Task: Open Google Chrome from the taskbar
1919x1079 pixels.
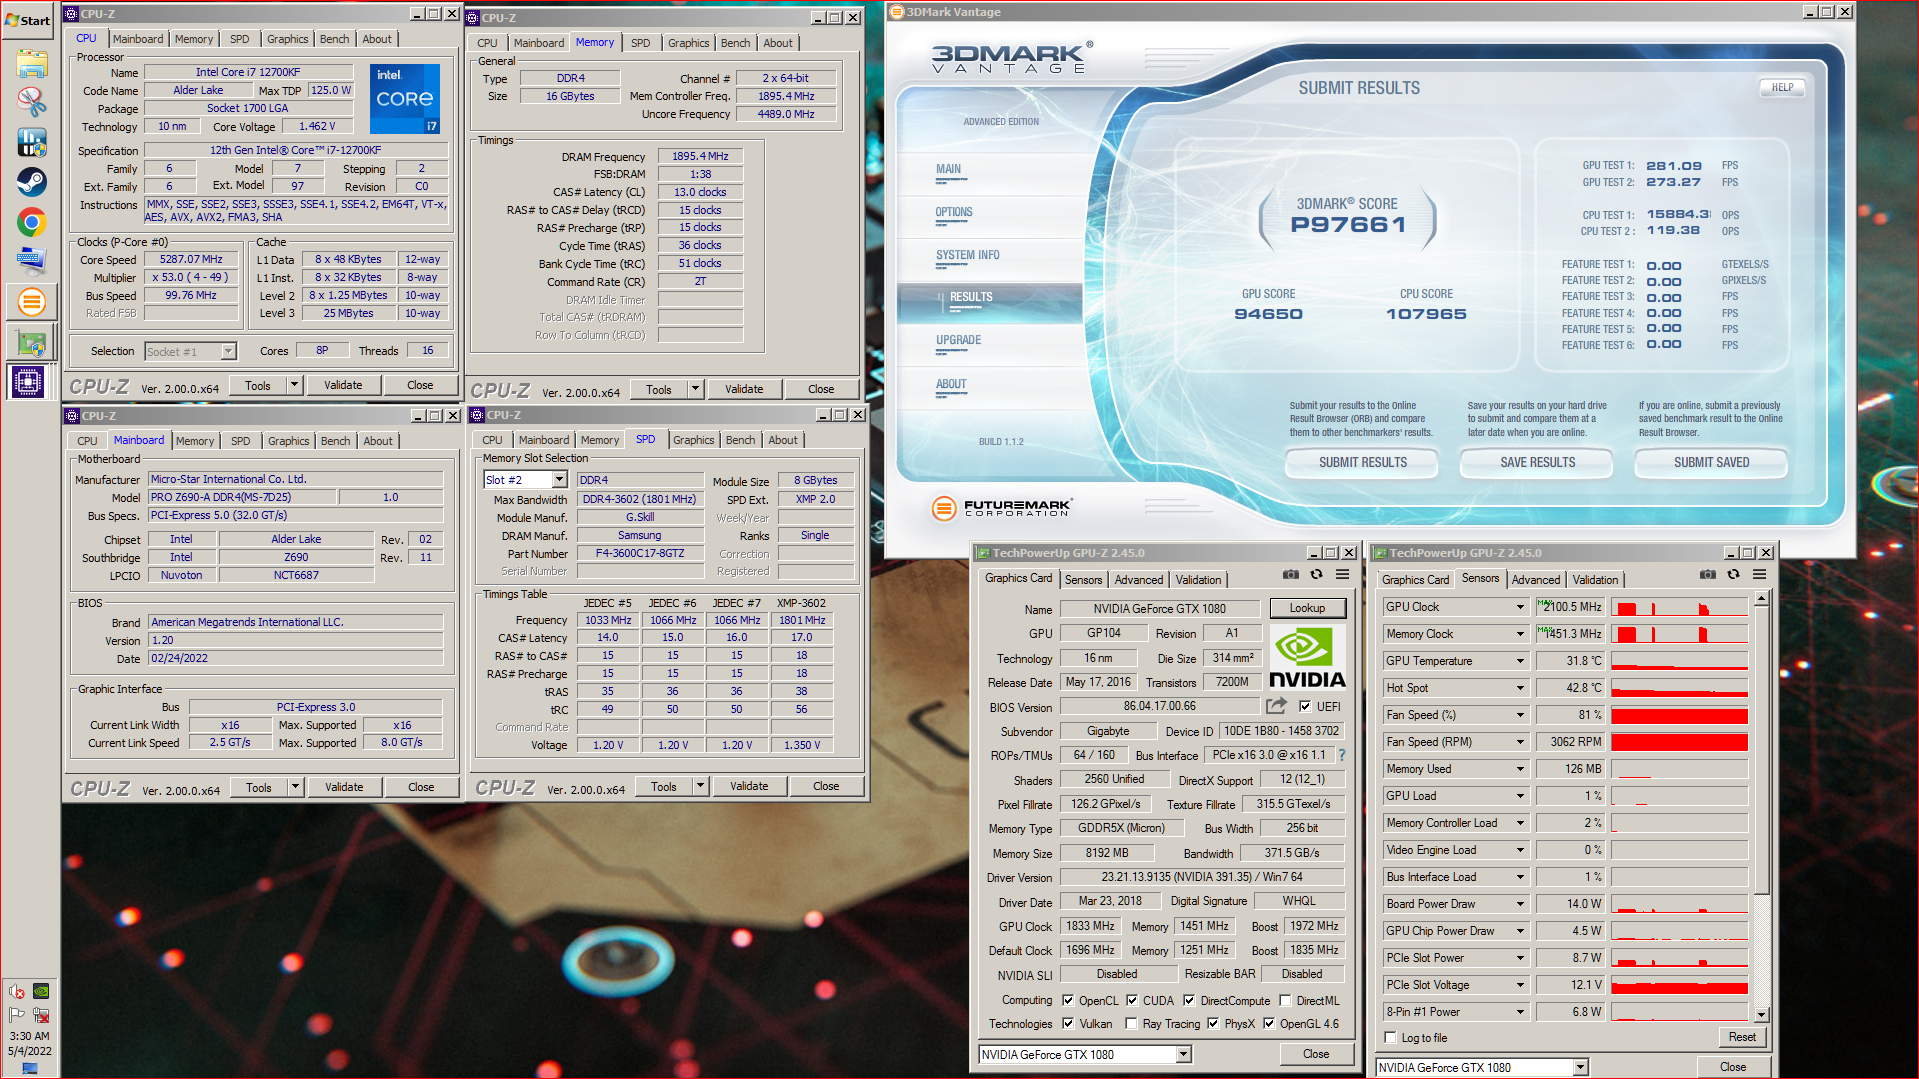Action: pos(31,222)
